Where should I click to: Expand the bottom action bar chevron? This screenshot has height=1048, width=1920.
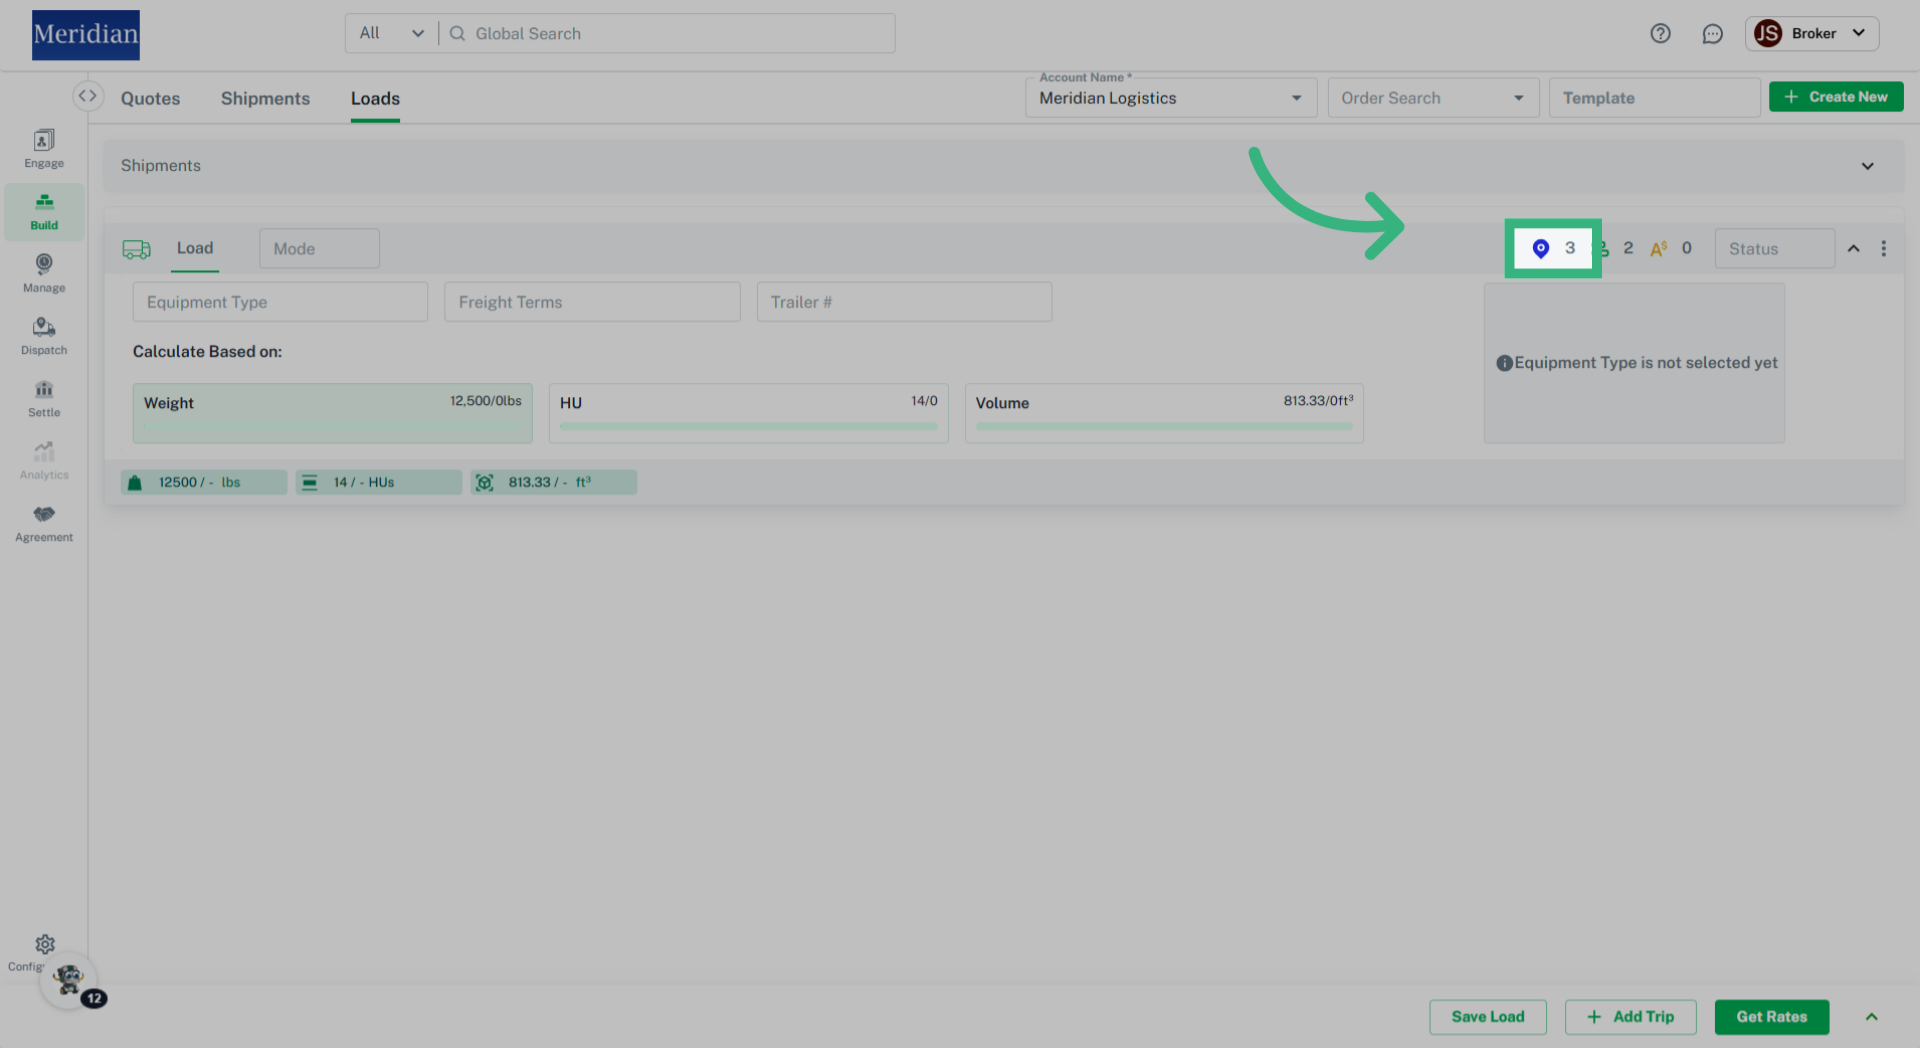pos(1871,1017)
